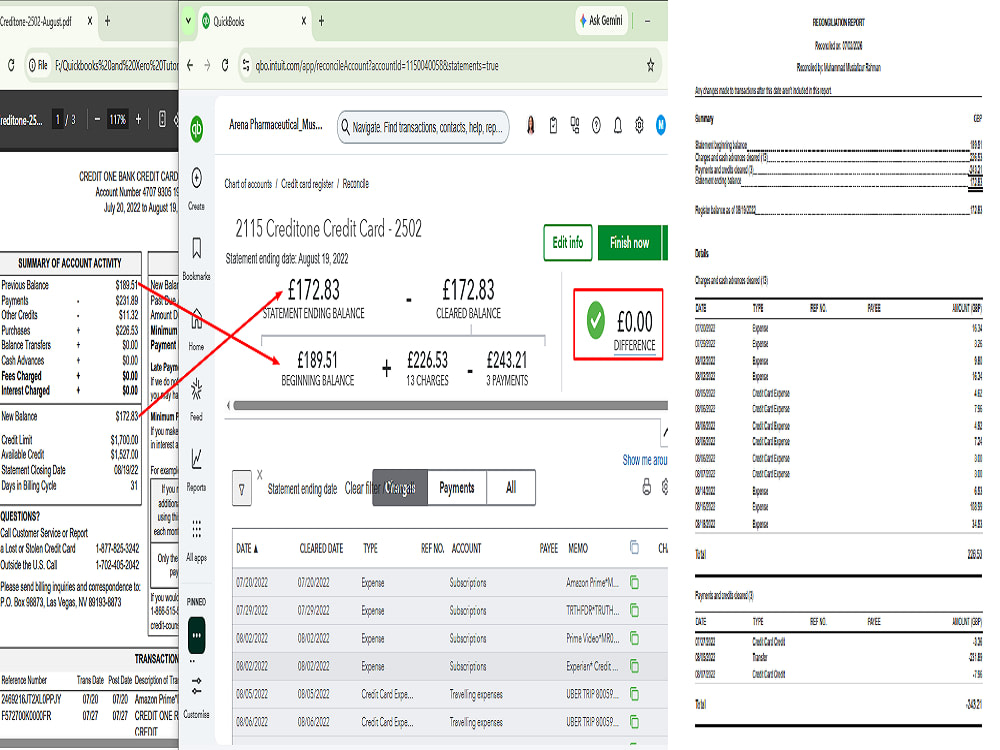Click fit to page icon in PDF toolbar
The width and height of the screenshot is (1000, 750).
pos(162,119)
